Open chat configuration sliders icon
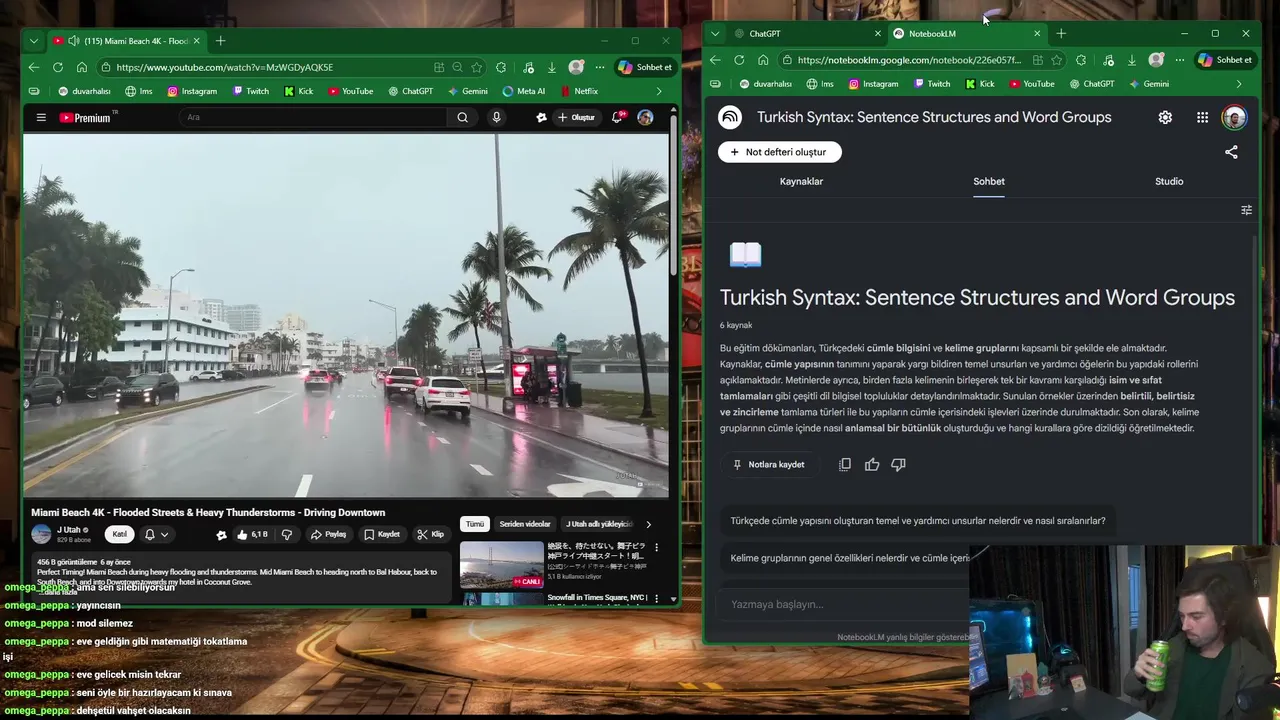This screenshot has height=720, width=1280. 1246,210
